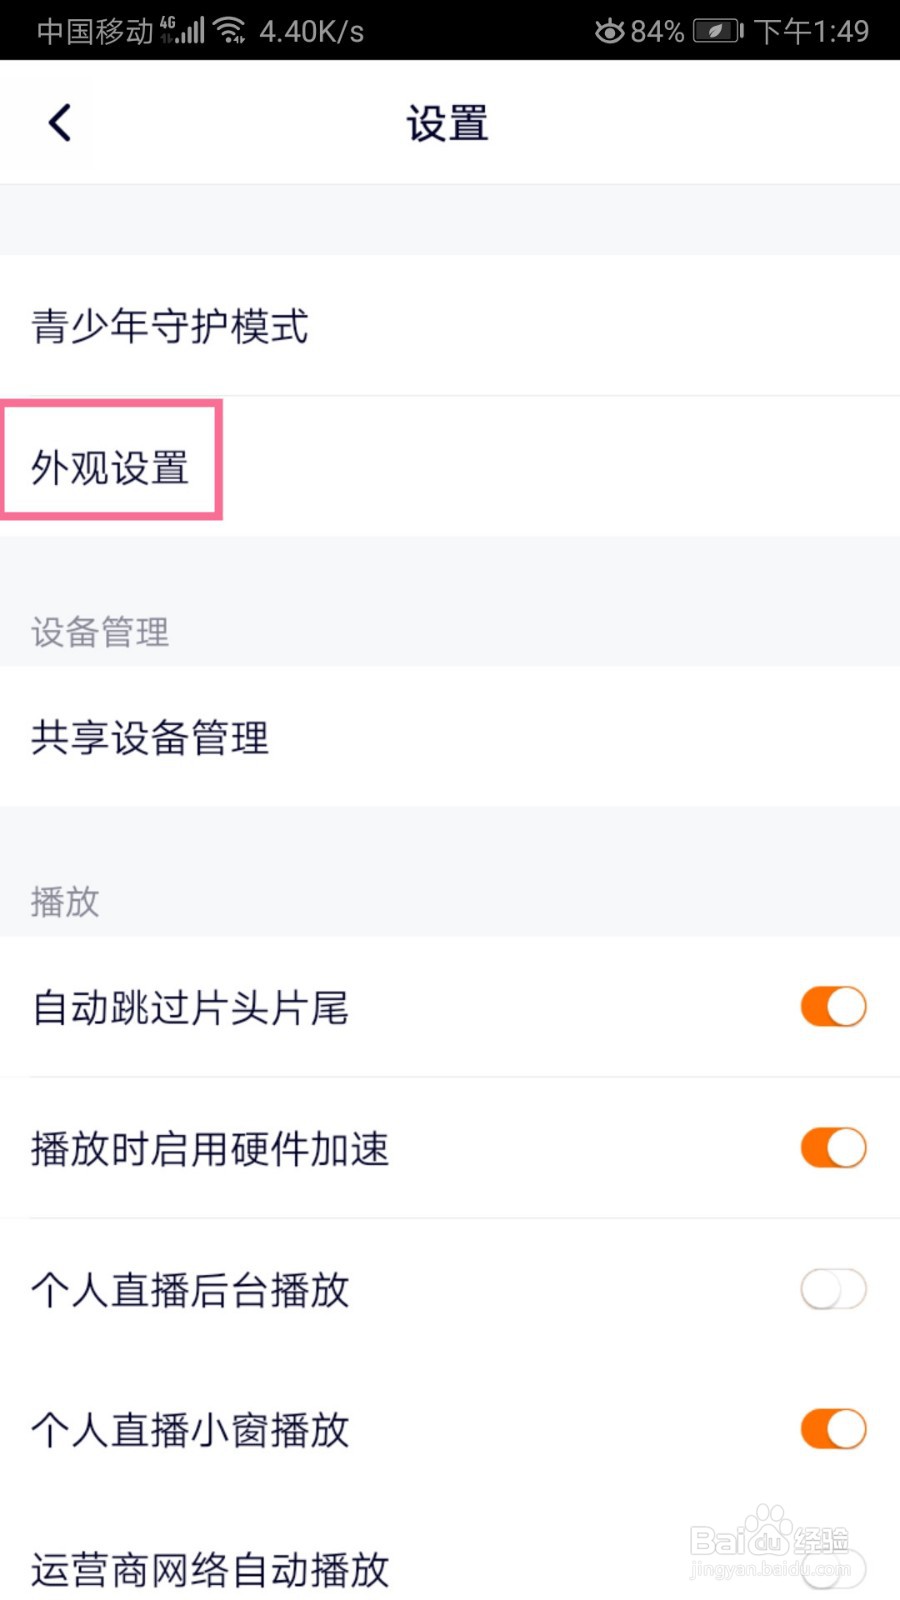Tap the 设备管理 section header

100,632
